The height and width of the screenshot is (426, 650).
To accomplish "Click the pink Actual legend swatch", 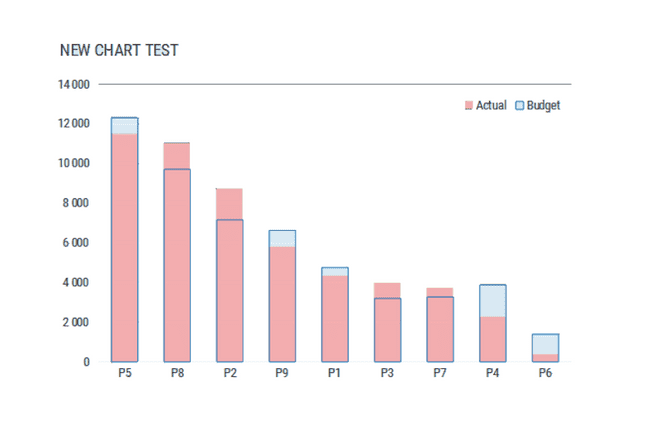I will (x=468, y=105).
